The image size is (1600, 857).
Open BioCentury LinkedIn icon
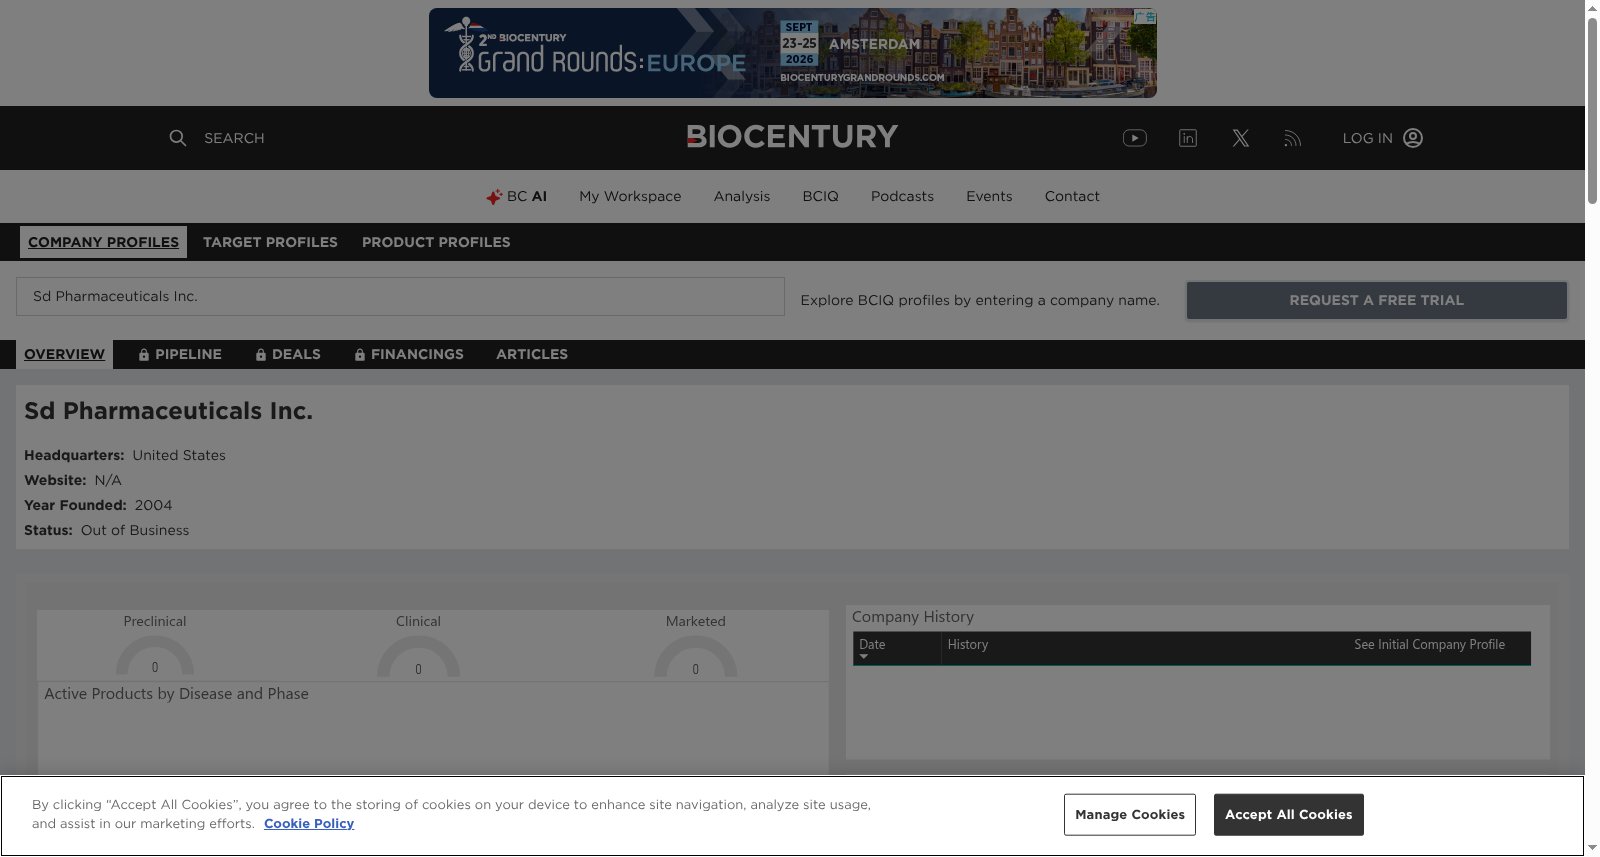1188,138
